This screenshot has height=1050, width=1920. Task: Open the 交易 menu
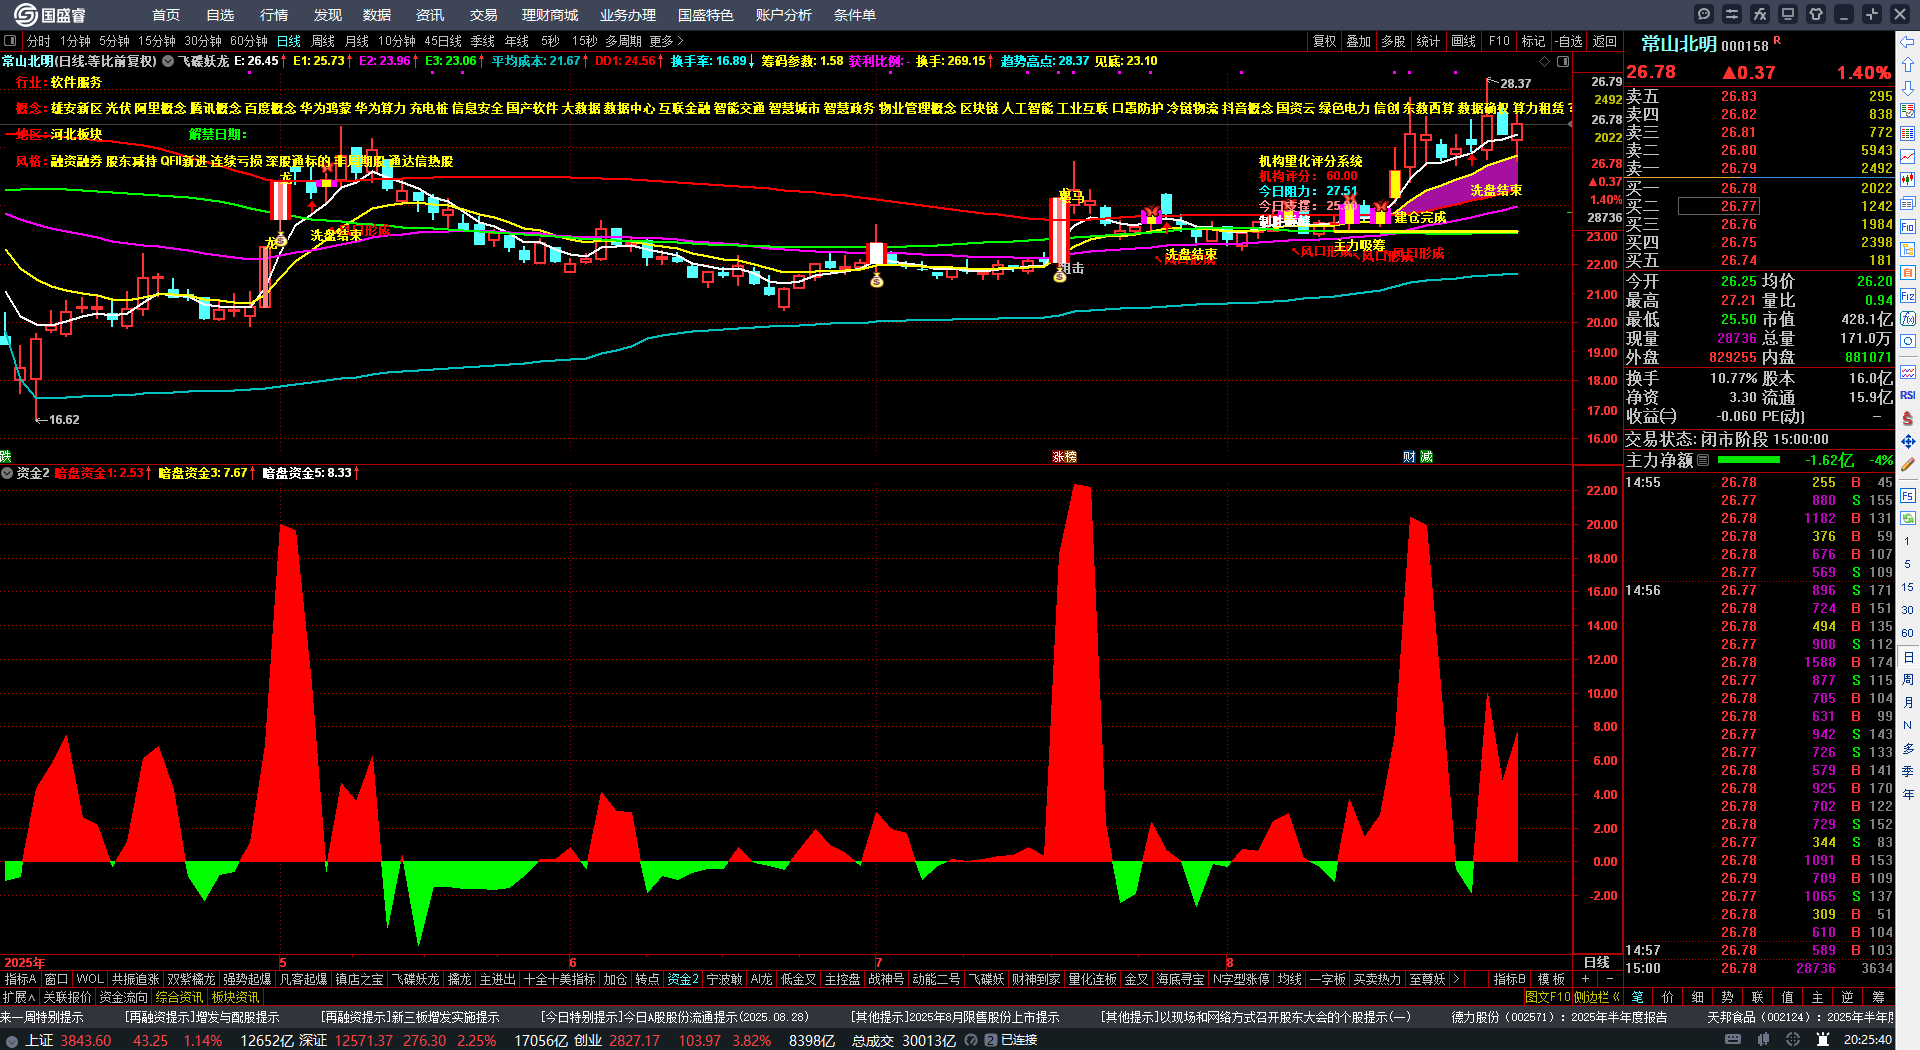tap(484, 15)
